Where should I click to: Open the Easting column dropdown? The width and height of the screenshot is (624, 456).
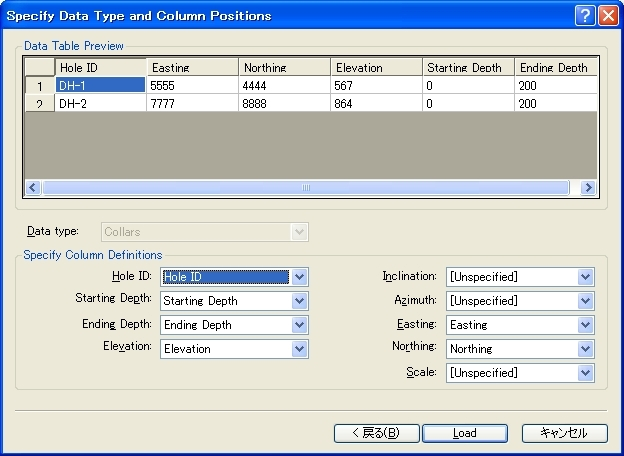(x=586, y=325)
